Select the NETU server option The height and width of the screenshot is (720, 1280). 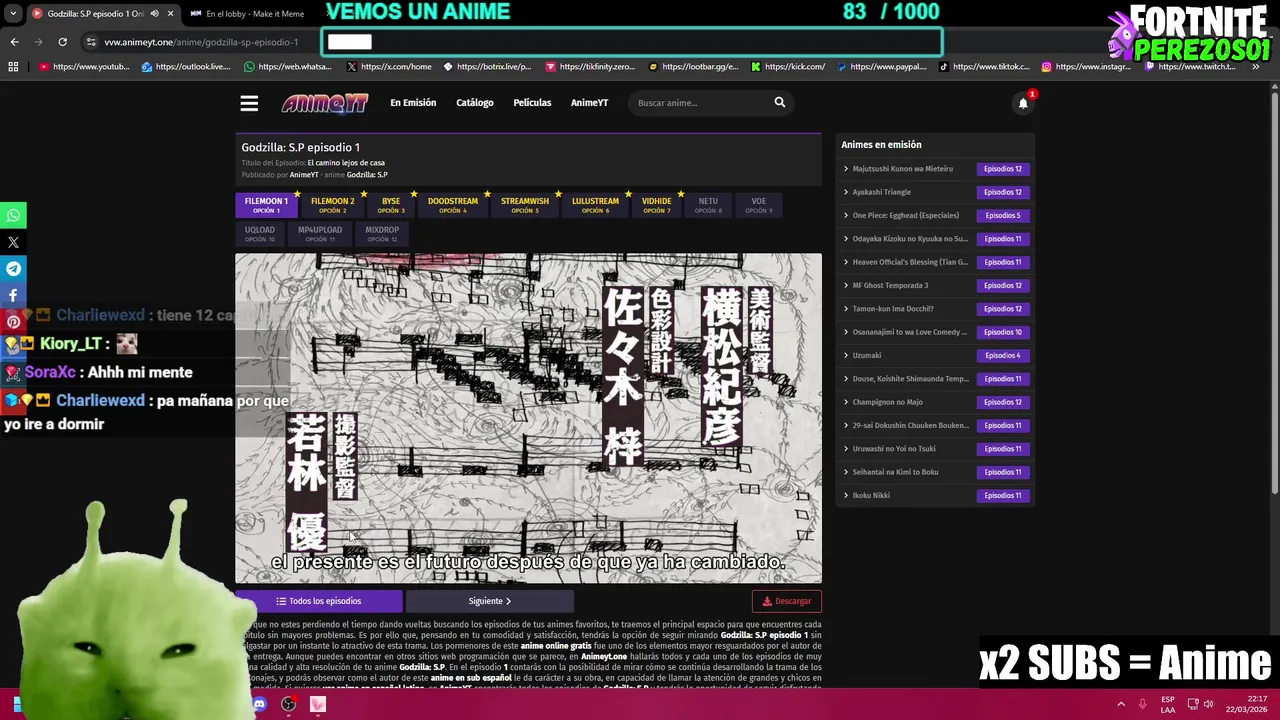(x=708, y=205)
